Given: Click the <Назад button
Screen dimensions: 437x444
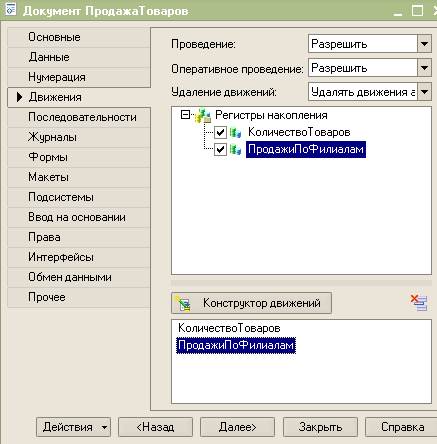Looking at the screenshot, I should coord(155,427).
